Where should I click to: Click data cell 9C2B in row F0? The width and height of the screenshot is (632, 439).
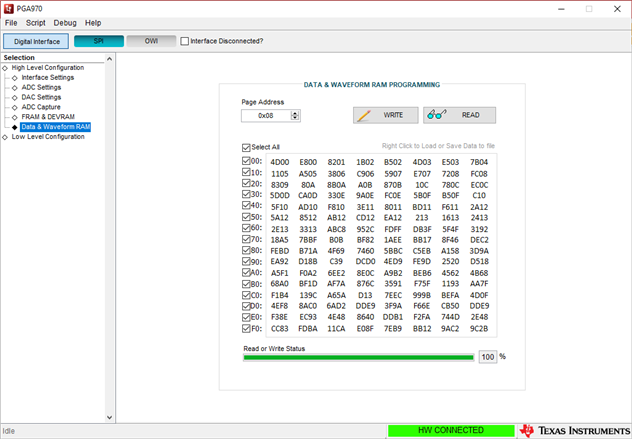[x=479, y=329]
